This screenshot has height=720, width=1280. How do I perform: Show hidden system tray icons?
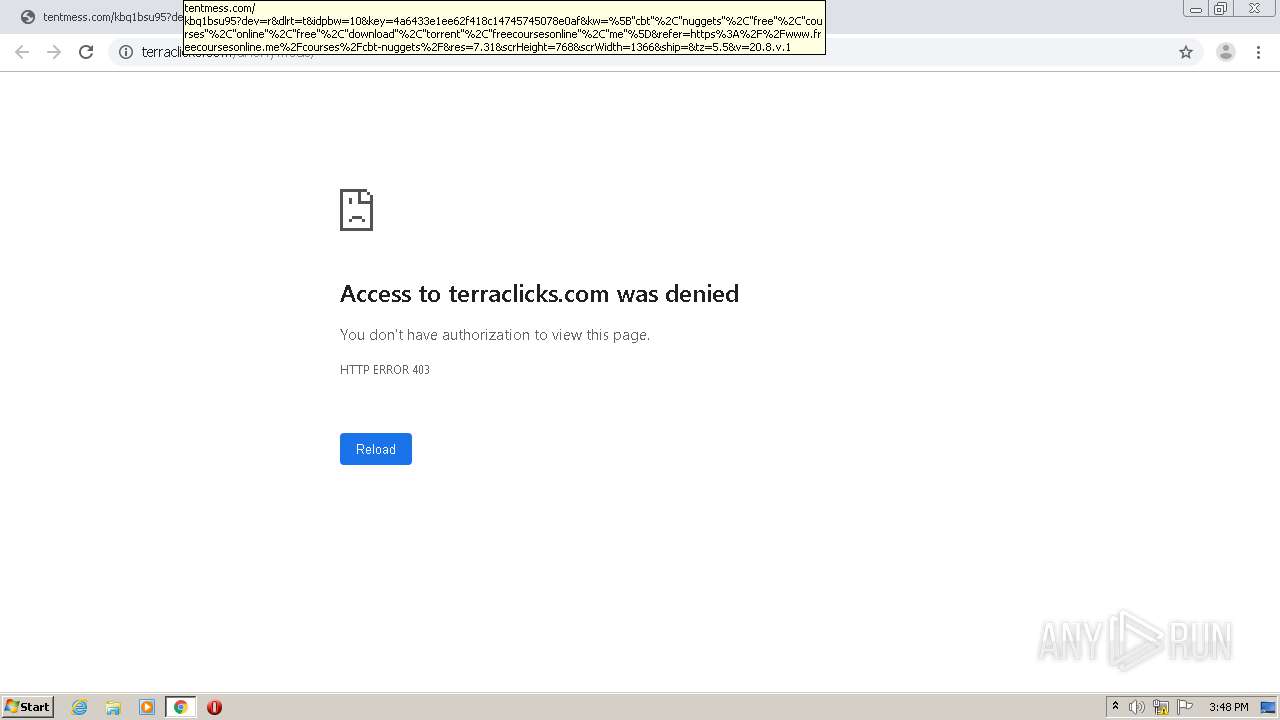[1115, 707]
